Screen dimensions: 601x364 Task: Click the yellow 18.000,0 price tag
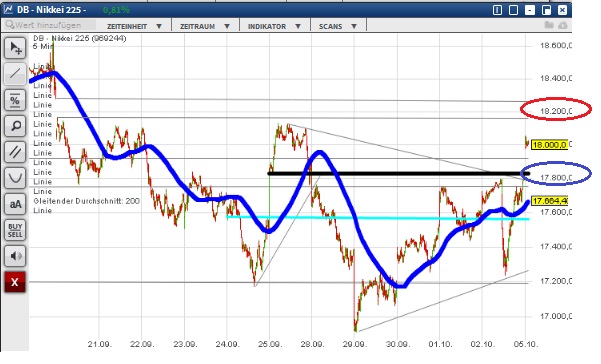click(x=550, y=145)
